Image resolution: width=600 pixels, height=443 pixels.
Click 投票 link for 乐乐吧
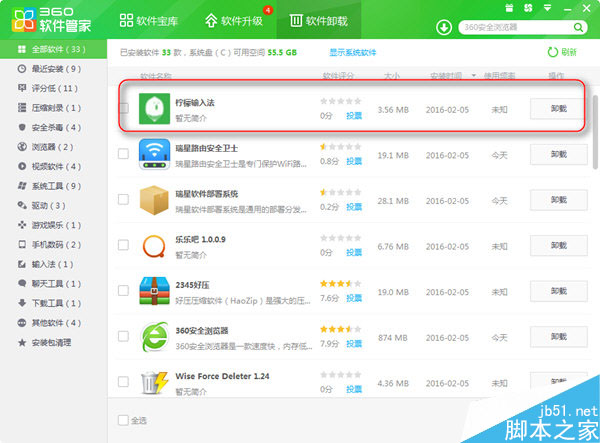354,252
